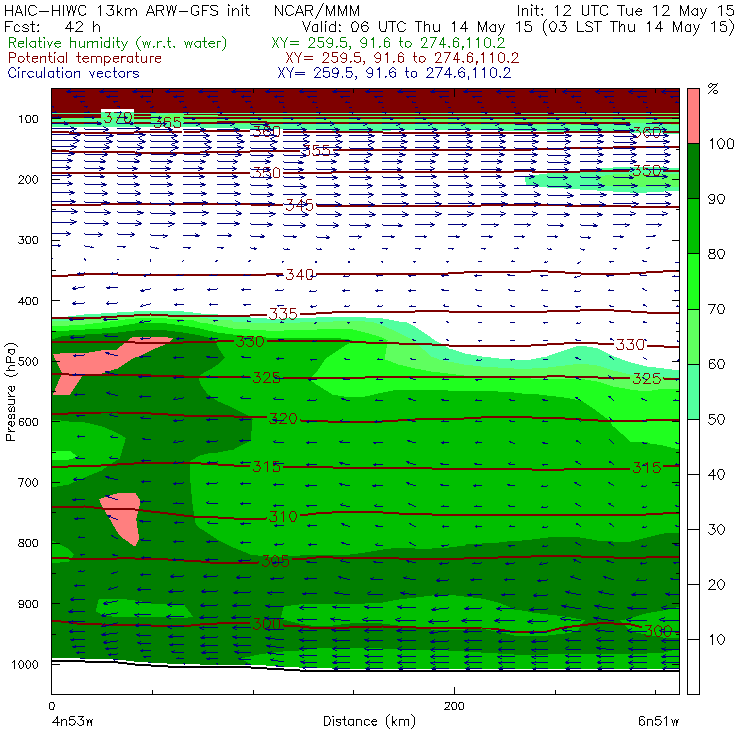
Task: Click the pink saturated blob near 750 hPa
Action: click(122, 517)
